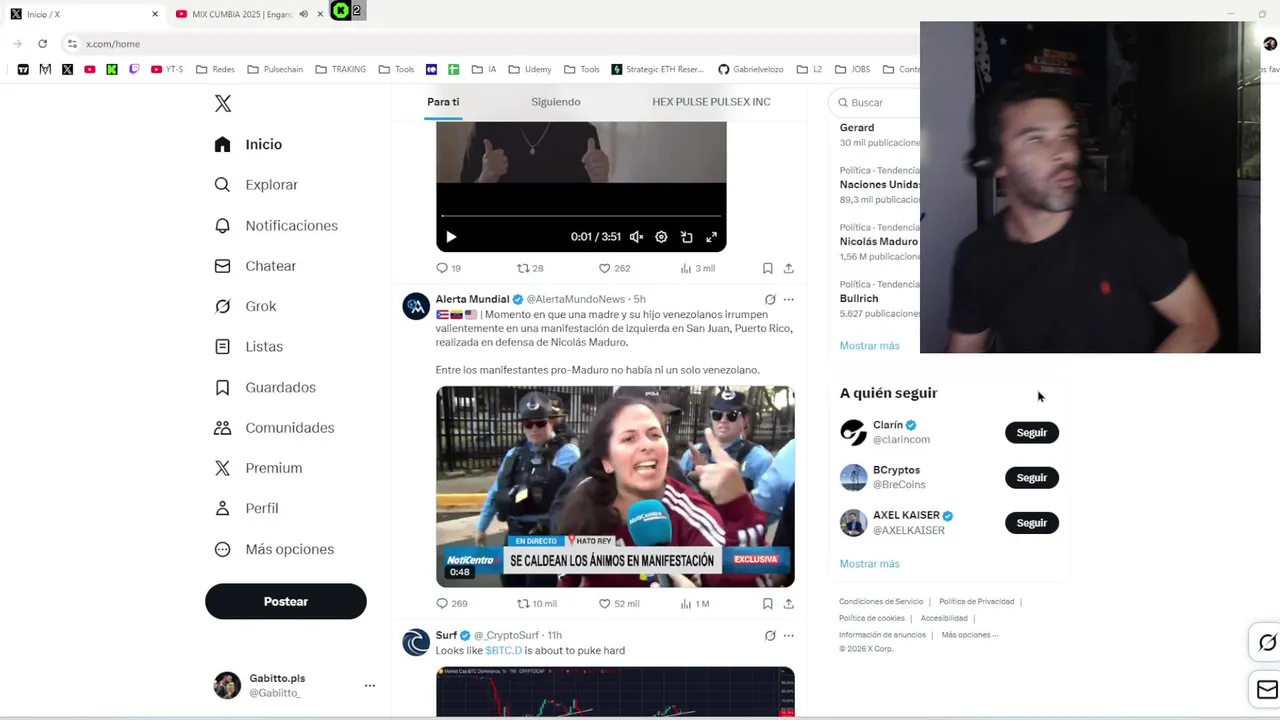
Task: Like the post with 262 likes
Action: [x=614, y=268]
